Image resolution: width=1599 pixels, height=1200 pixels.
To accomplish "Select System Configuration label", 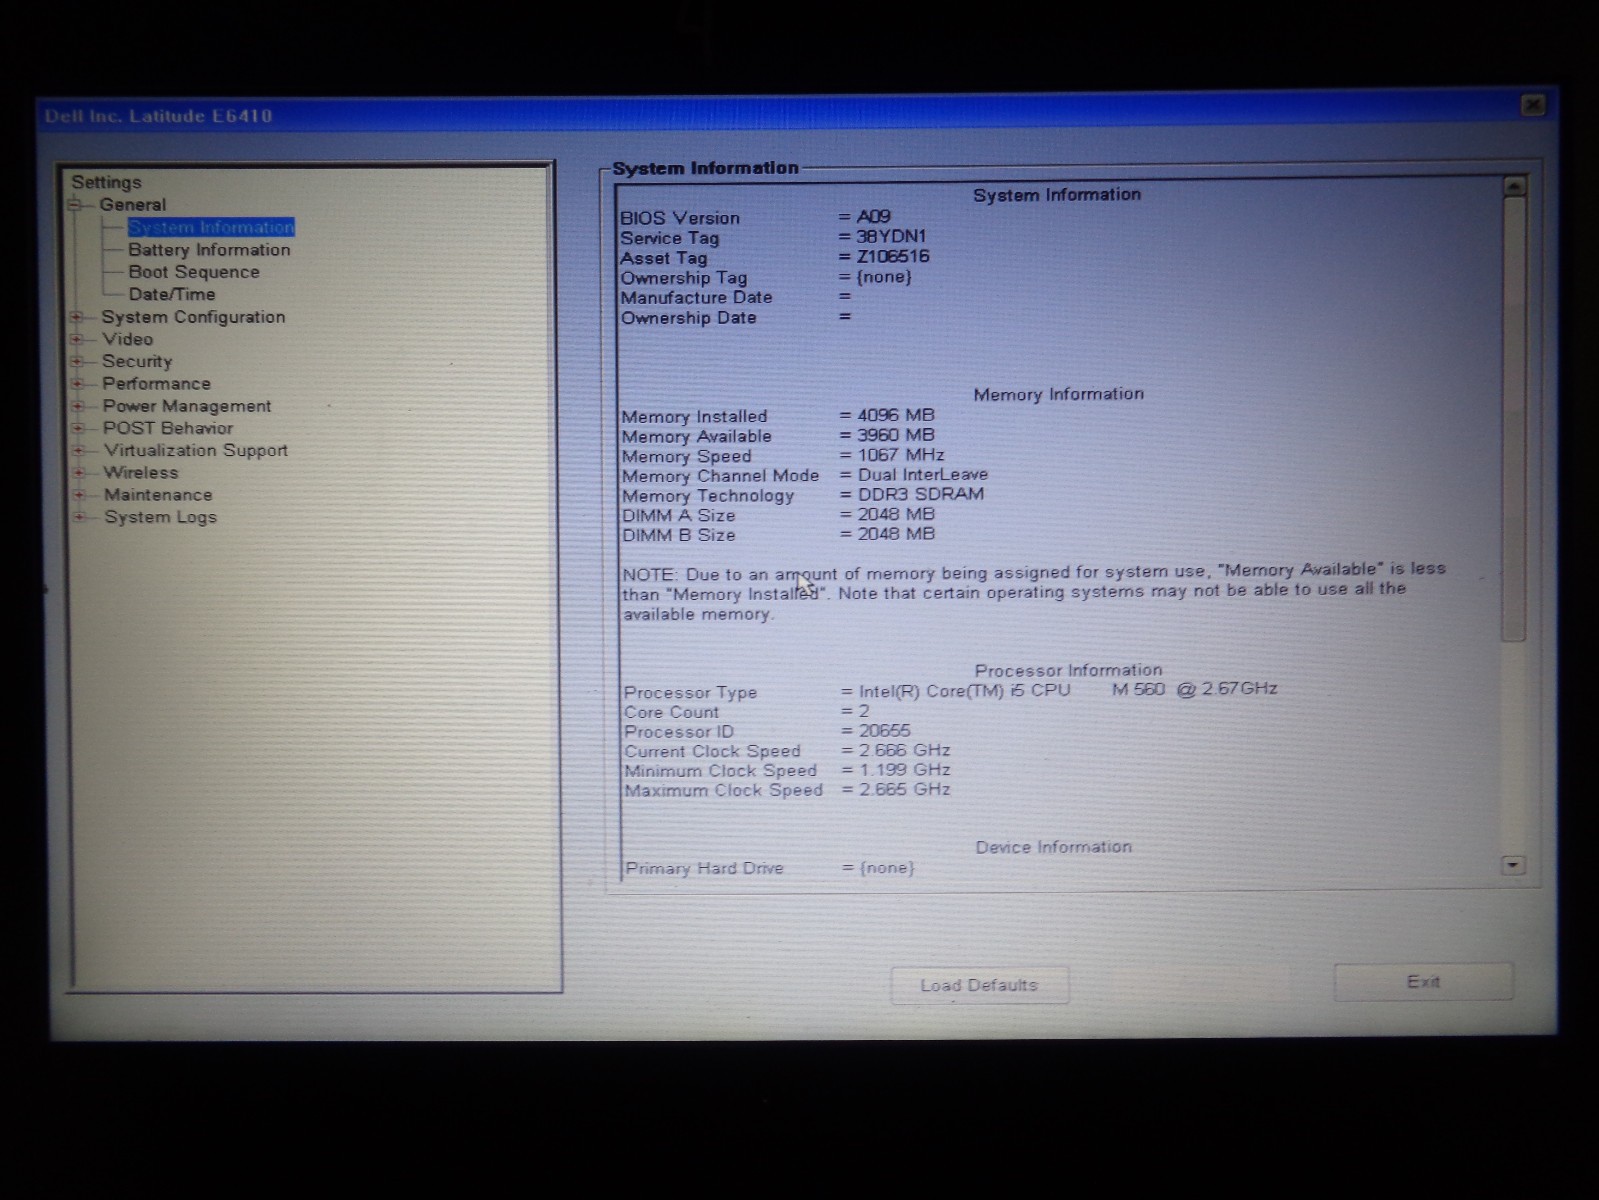I will point(193,317).
